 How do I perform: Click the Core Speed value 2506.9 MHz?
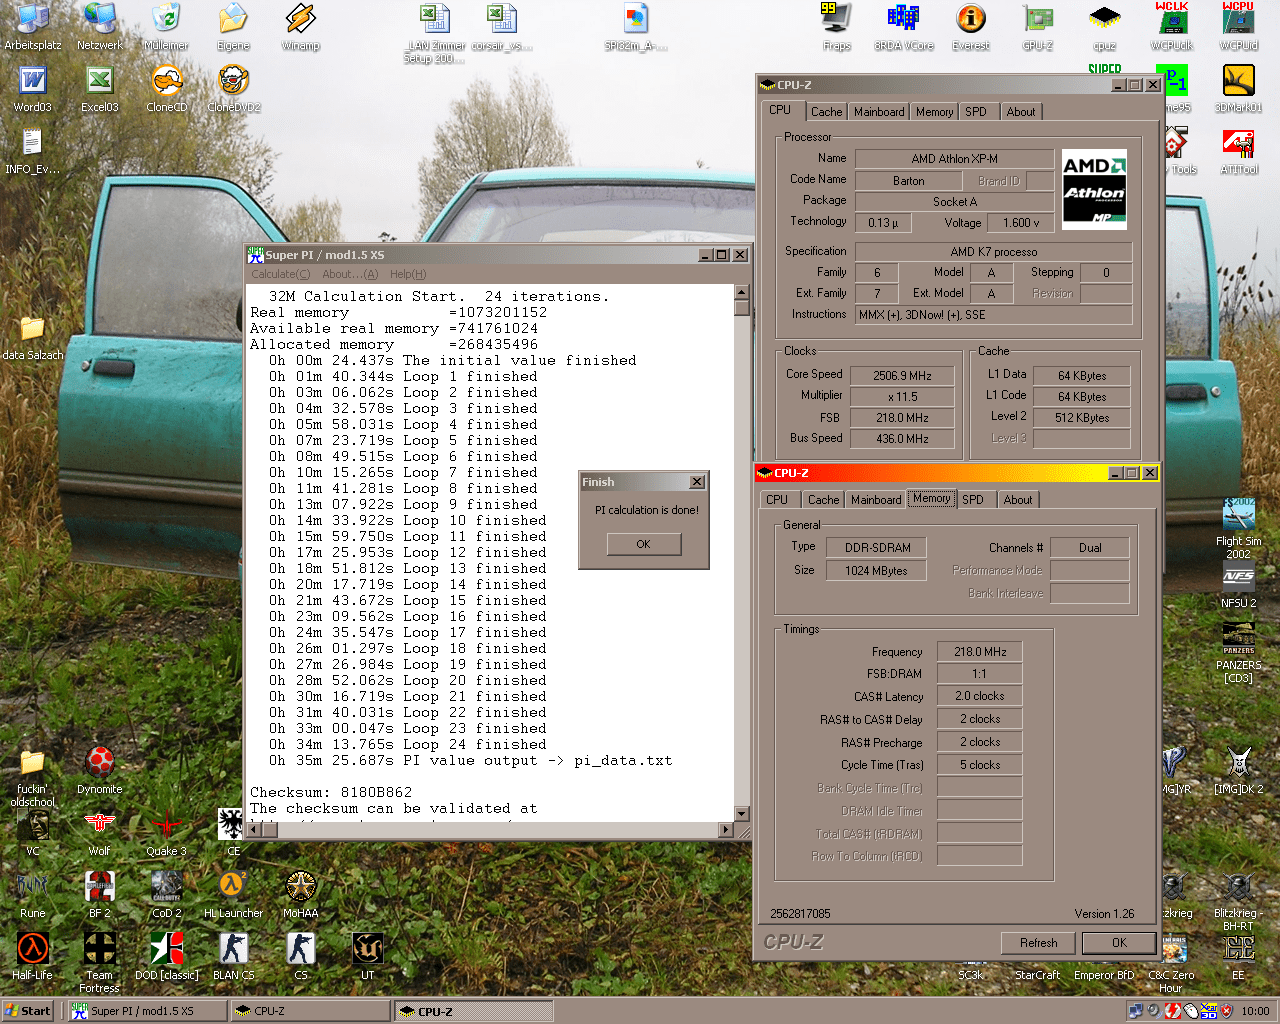[x=902, y=376]
